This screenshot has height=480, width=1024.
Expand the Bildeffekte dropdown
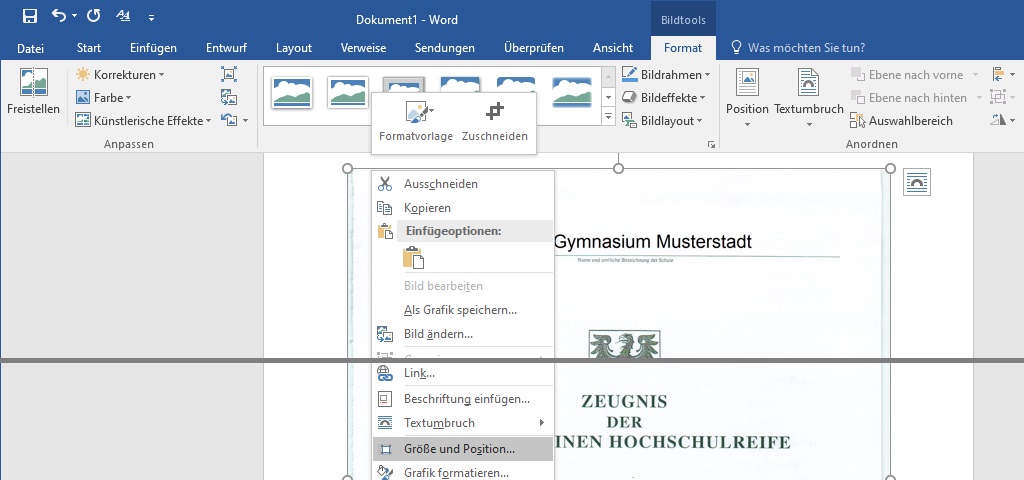click(x=666, y=98)
